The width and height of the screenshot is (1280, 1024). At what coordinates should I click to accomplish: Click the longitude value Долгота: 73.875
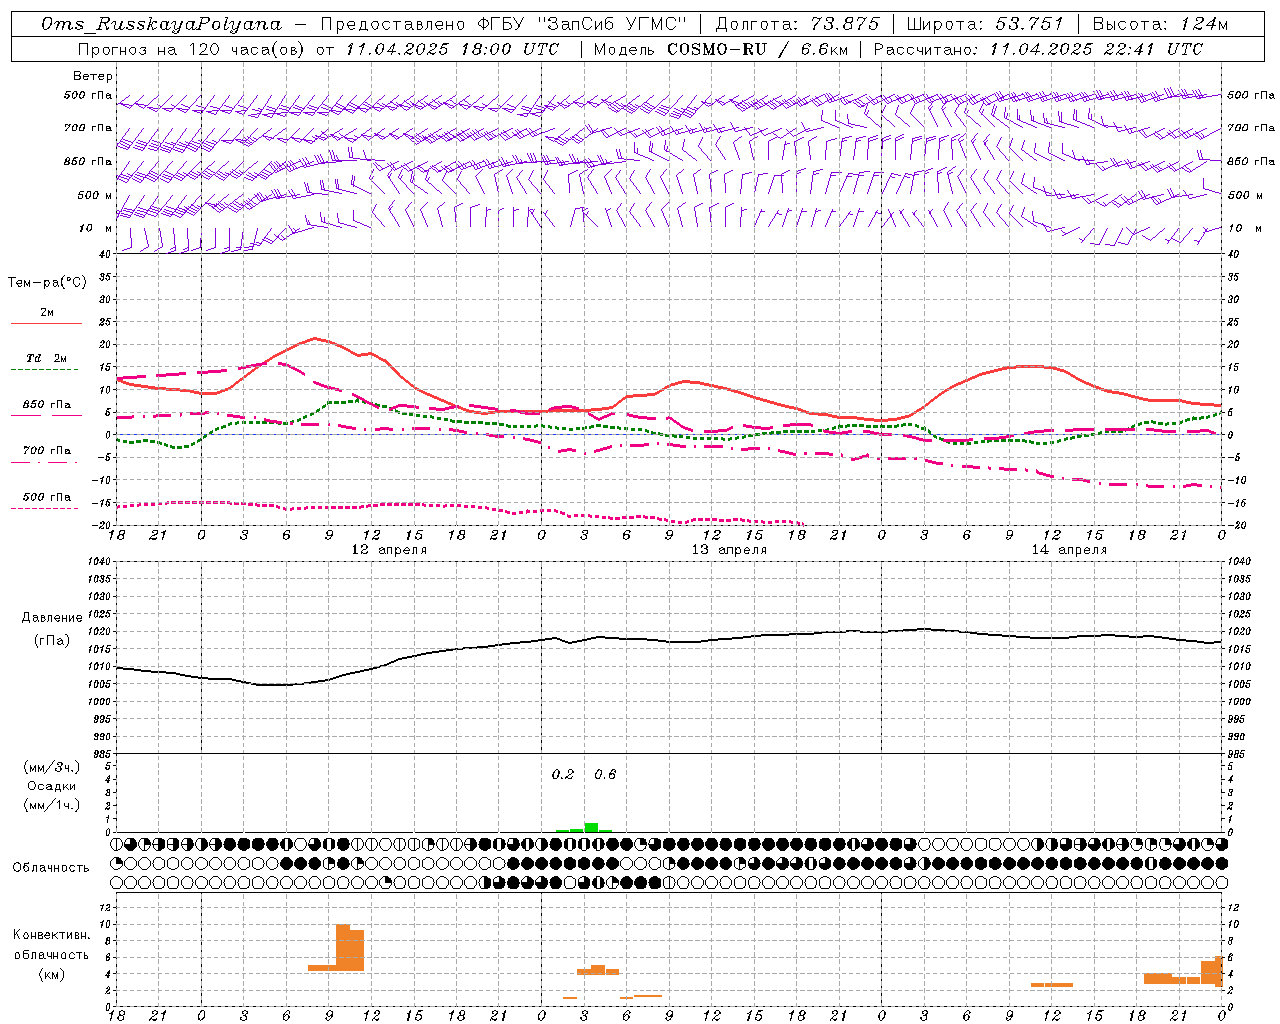[797, 24]
